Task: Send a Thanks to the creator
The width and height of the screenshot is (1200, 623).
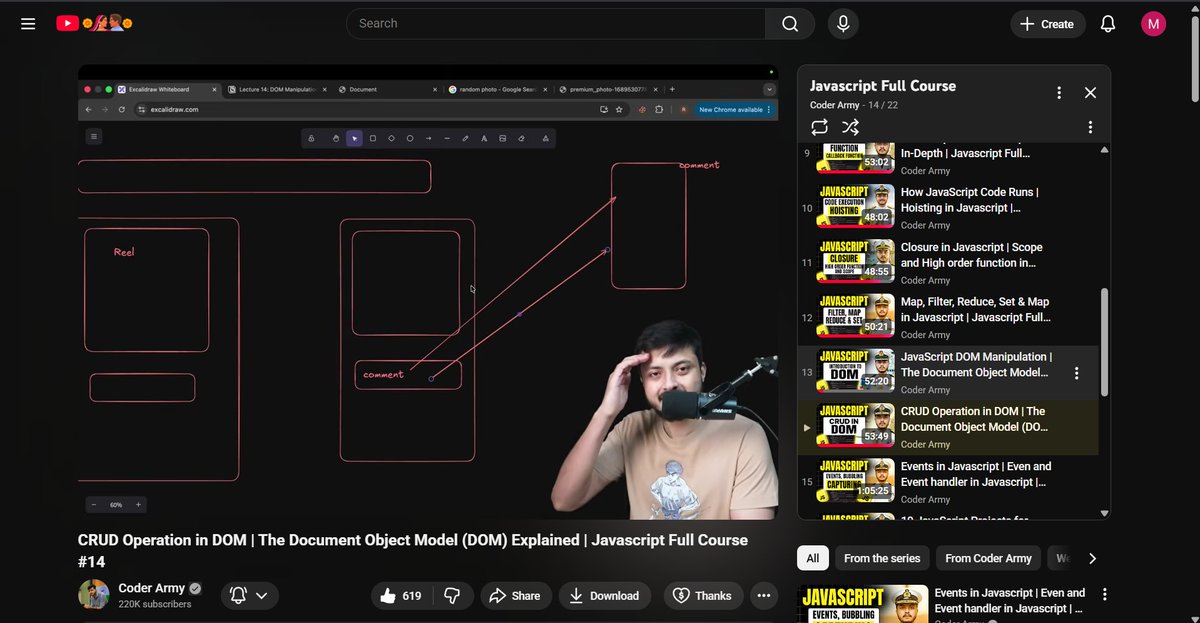Action: (703, 595)
